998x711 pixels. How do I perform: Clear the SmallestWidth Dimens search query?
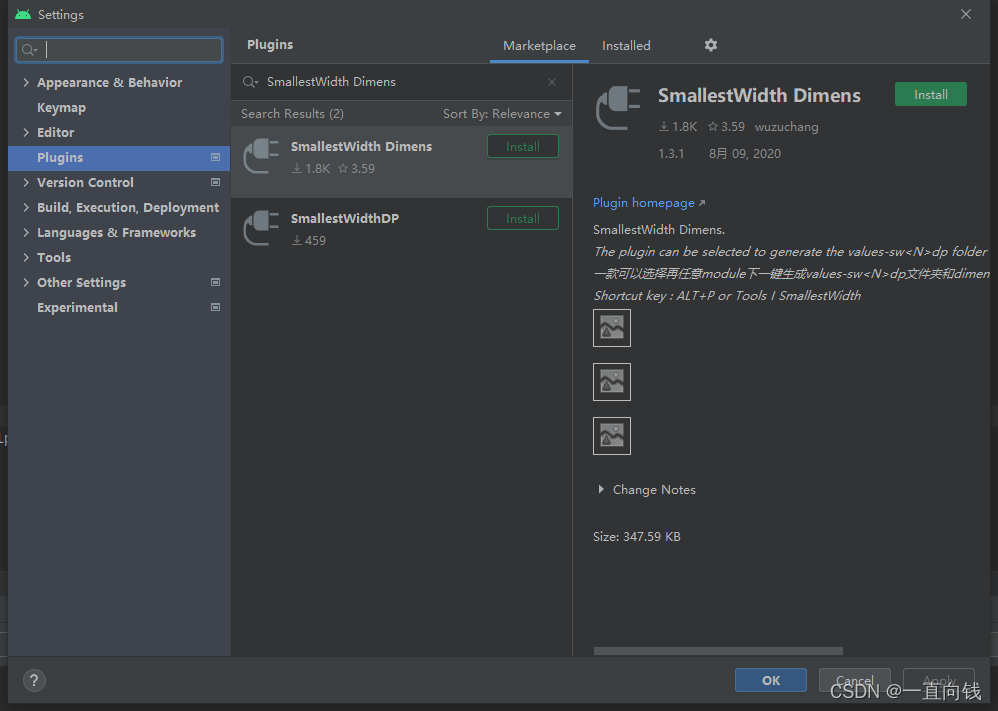click(551, 81)
